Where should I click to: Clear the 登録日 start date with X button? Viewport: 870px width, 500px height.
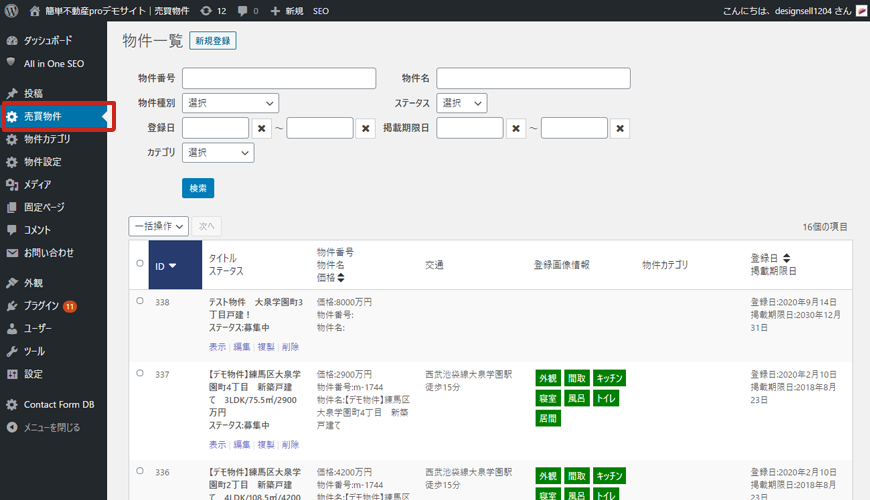pos(261,128)
